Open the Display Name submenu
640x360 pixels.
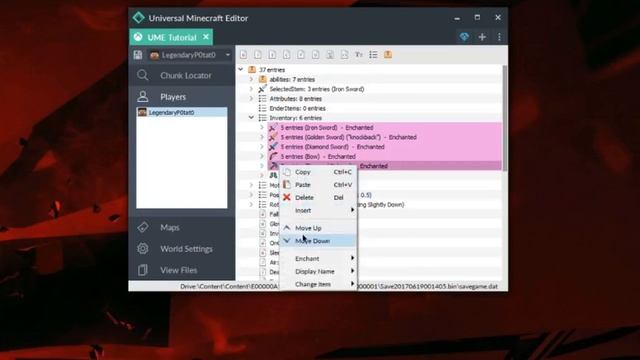(318, 271)
